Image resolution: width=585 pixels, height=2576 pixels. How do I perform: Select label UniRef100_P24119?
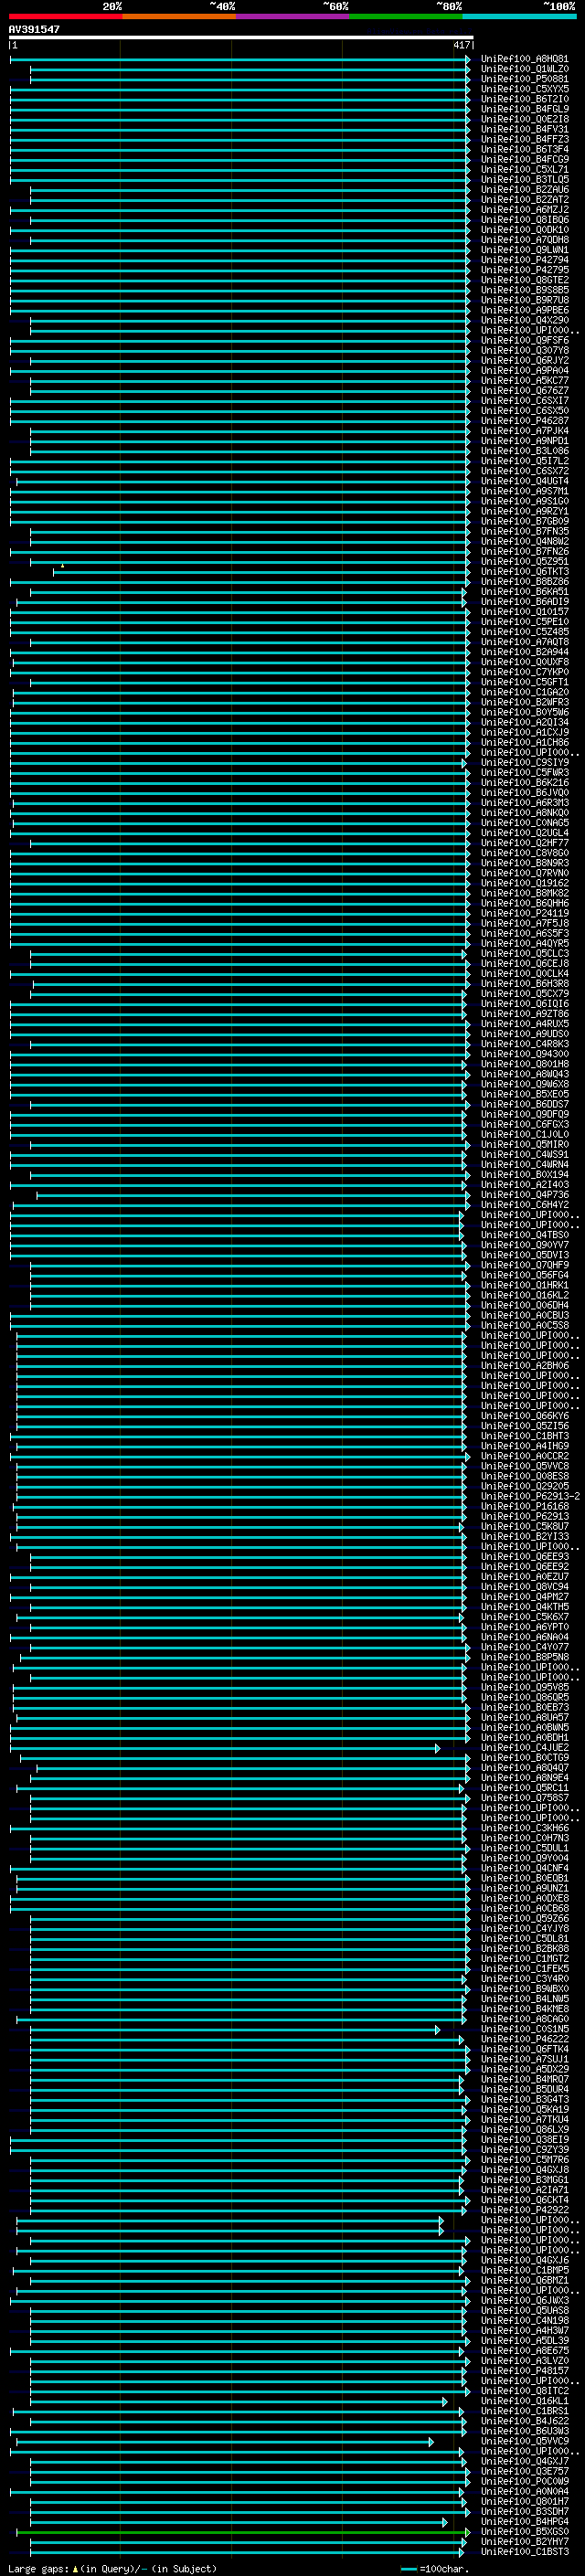(x=524, y=914)
